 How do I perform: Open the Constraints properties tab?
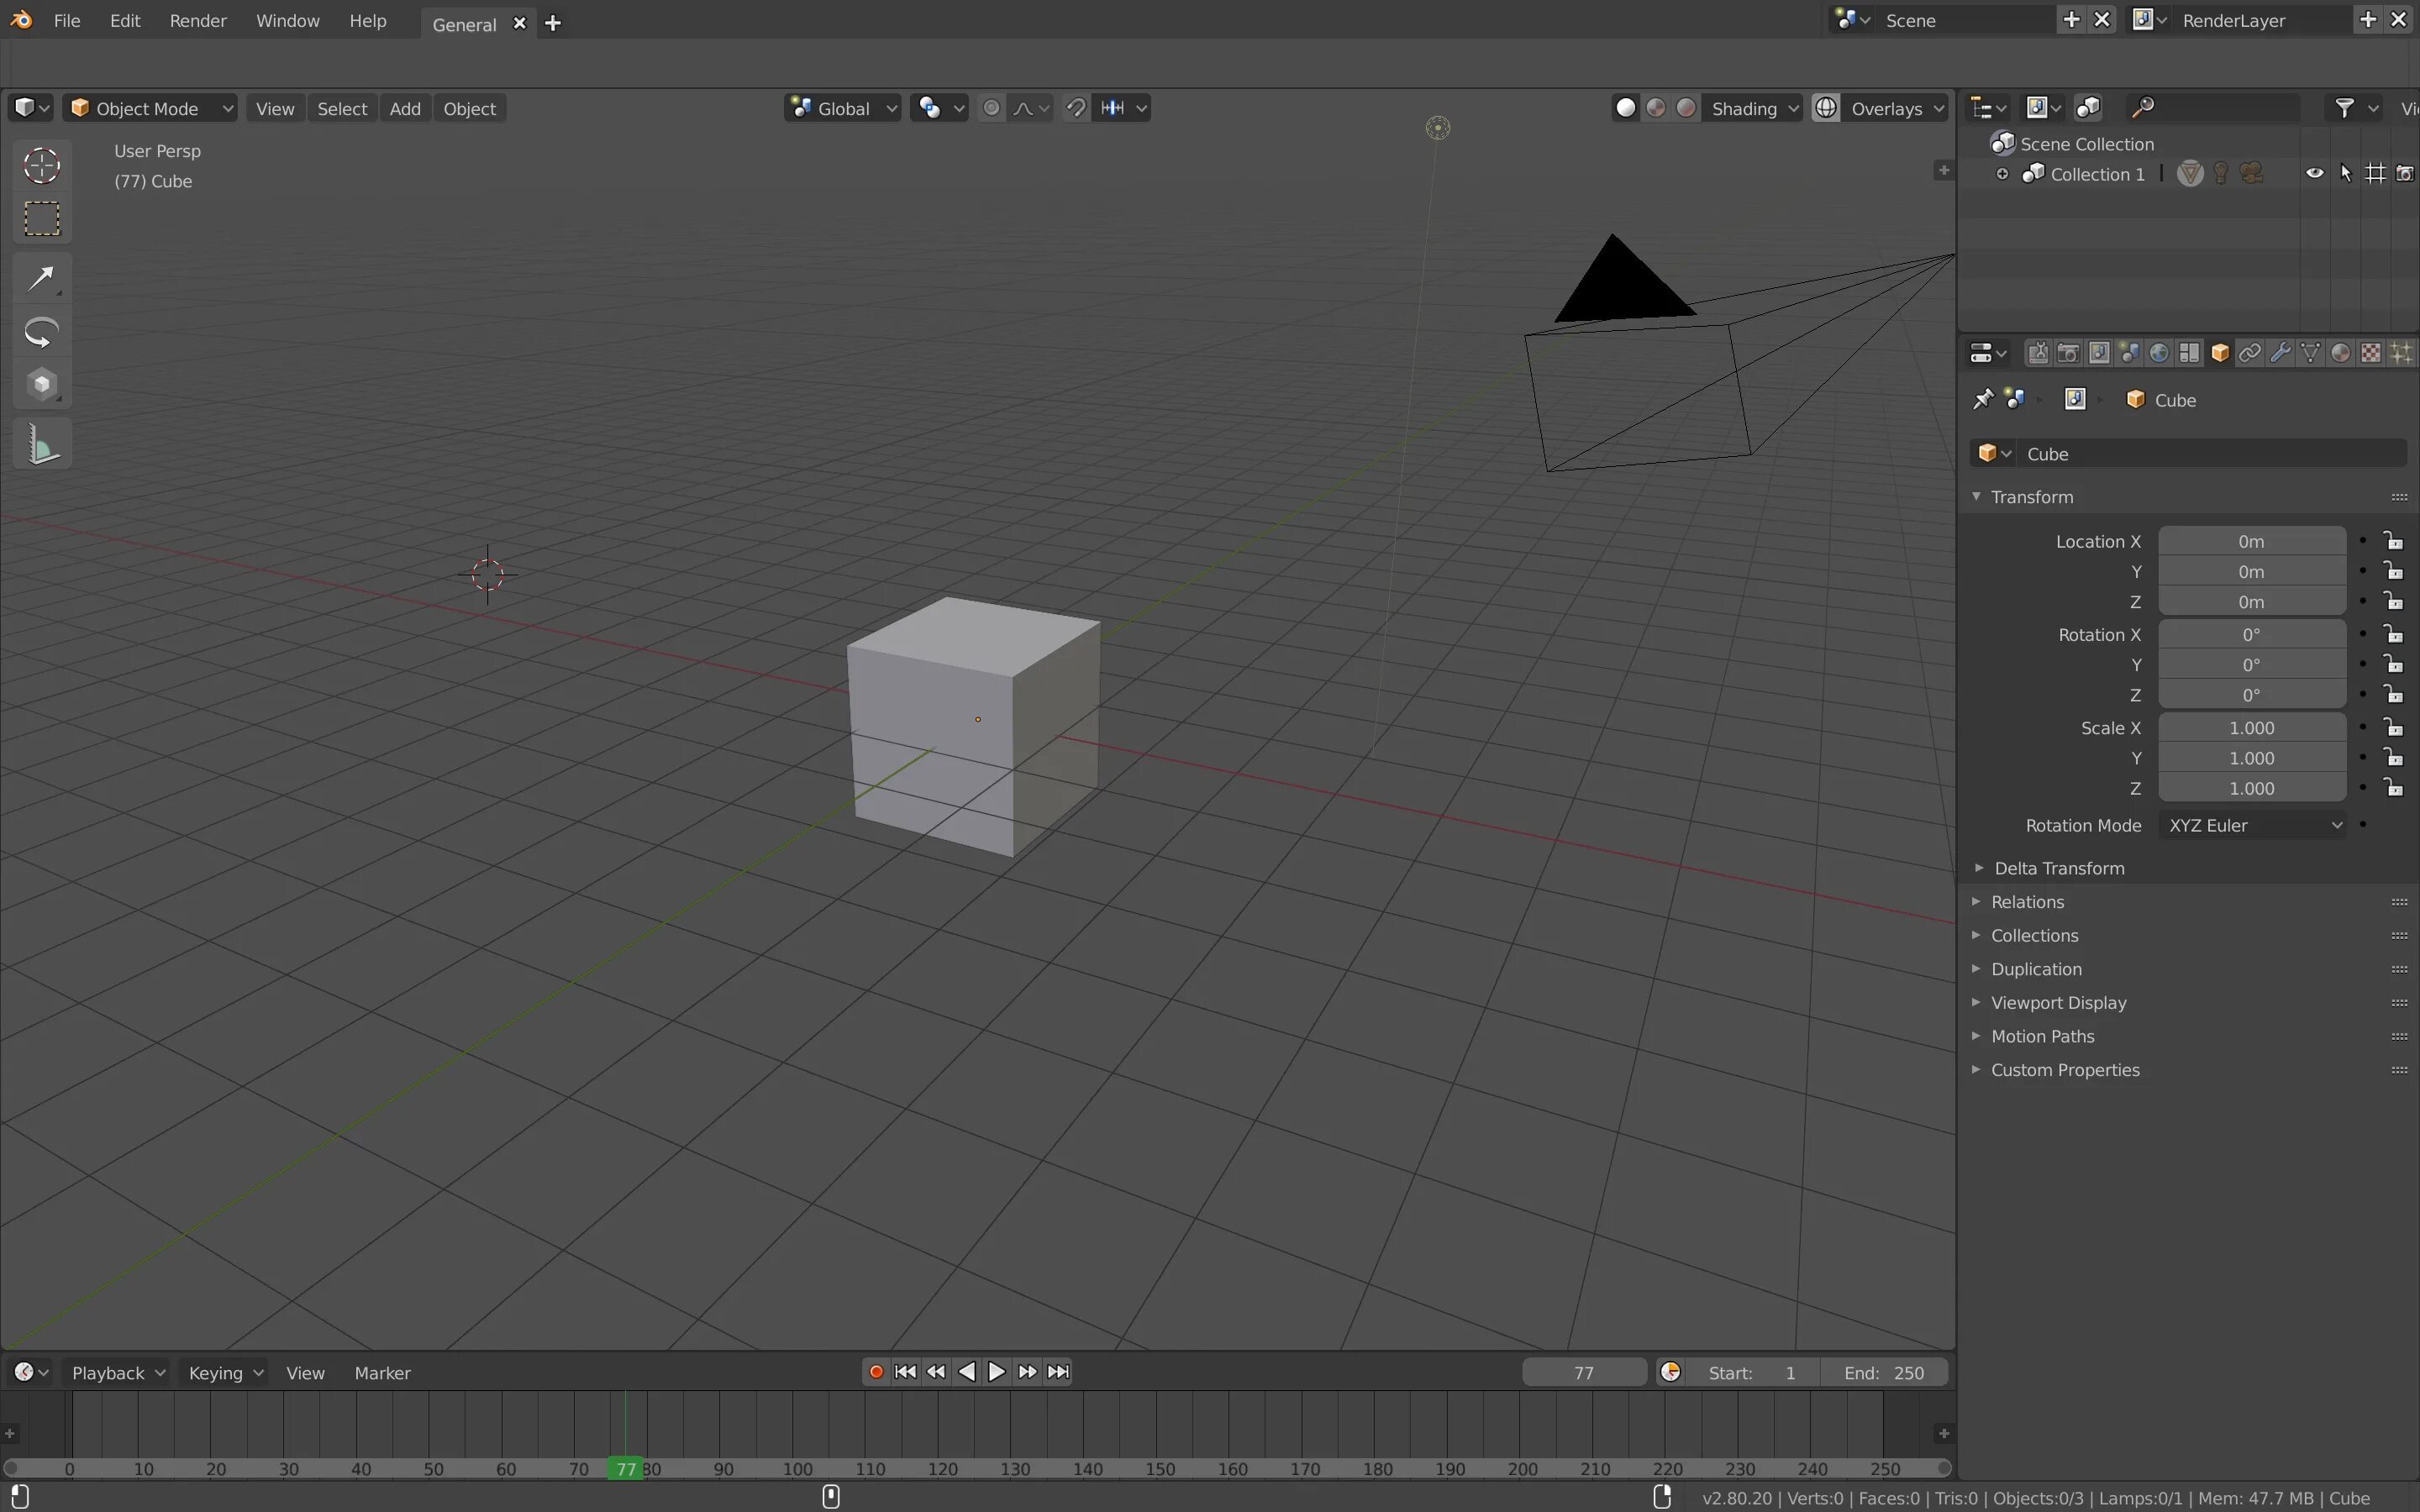2250,353
